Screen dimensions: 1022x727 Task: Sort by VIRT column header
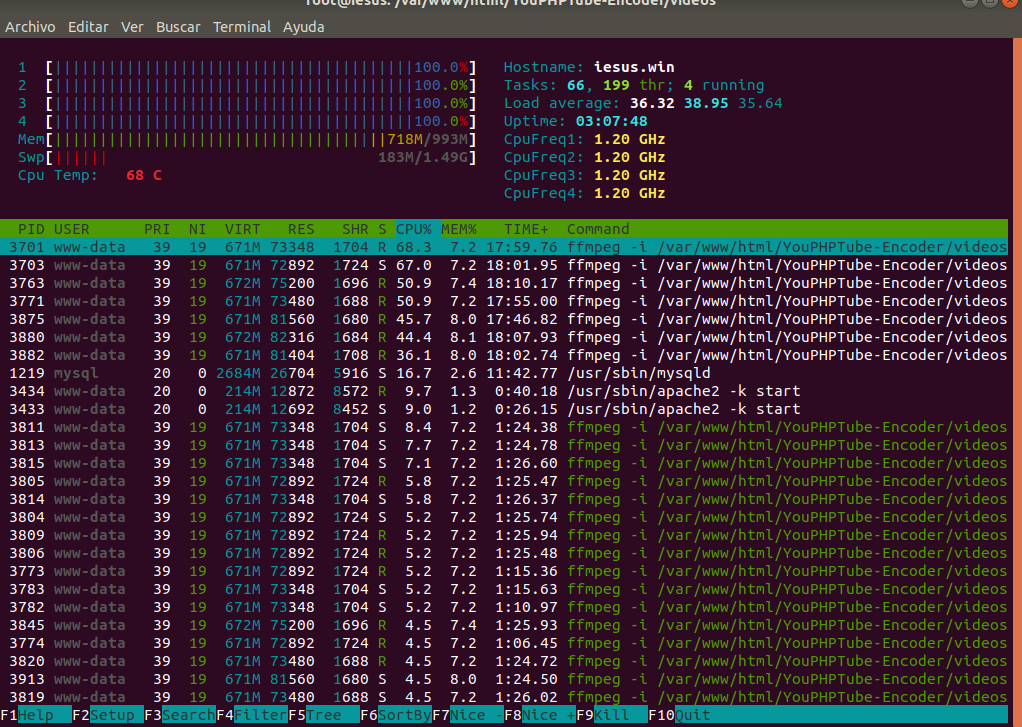click(x=242, y=229)
